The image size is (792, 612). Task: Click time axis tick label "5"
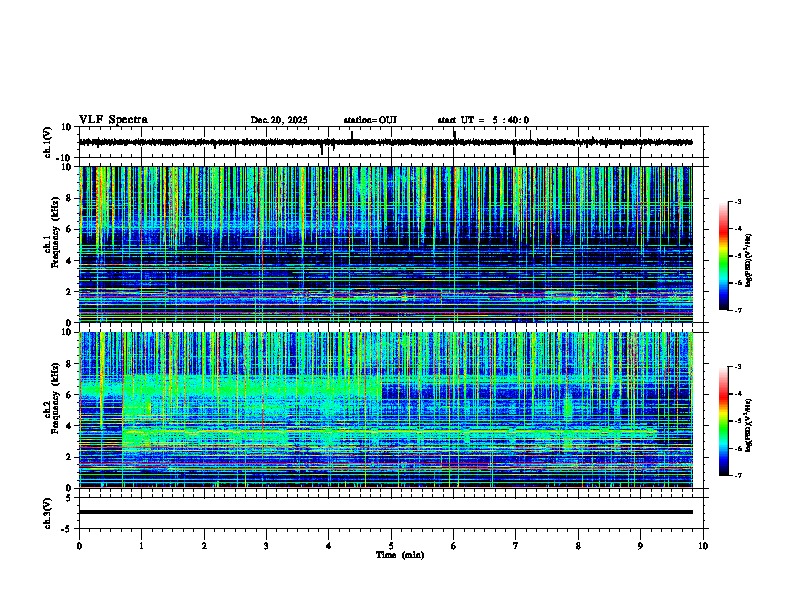click(x=391, y=546)
